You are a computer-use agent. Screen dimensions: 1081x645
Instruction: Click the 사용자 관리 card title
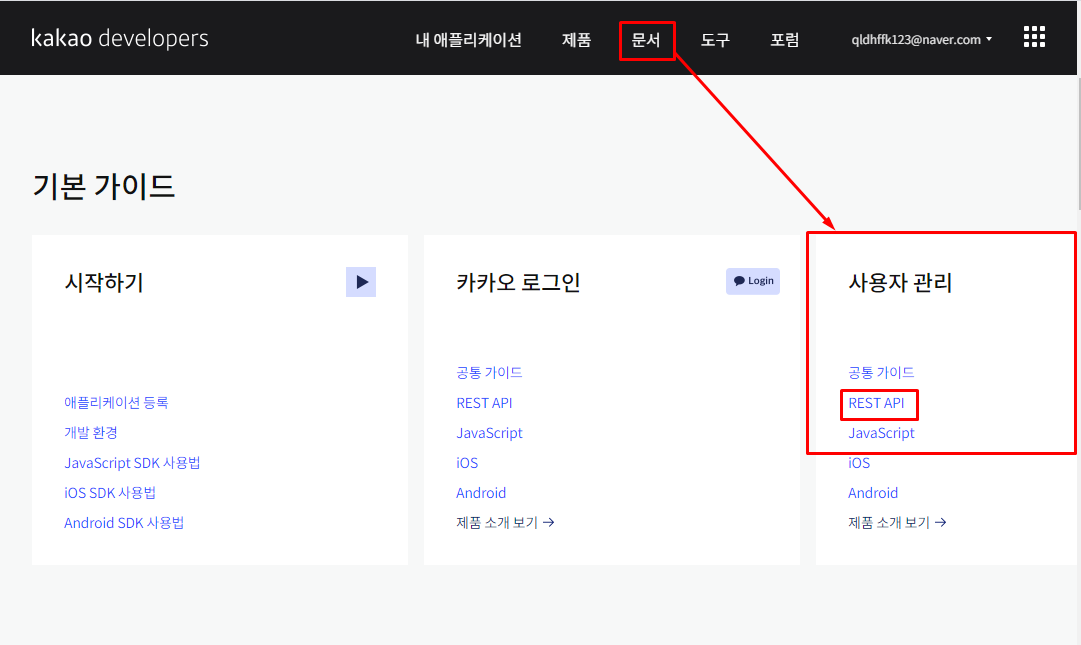coord(900,283)
